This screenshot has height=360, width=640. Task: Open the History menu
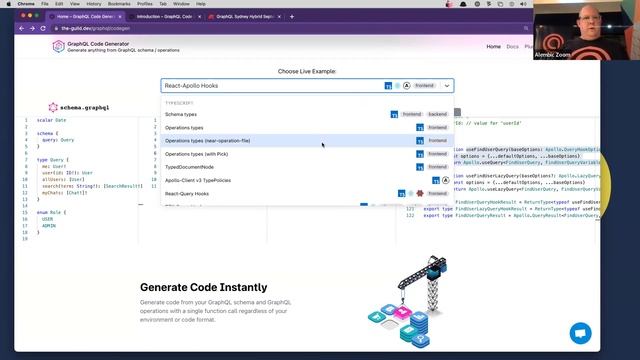93,4
